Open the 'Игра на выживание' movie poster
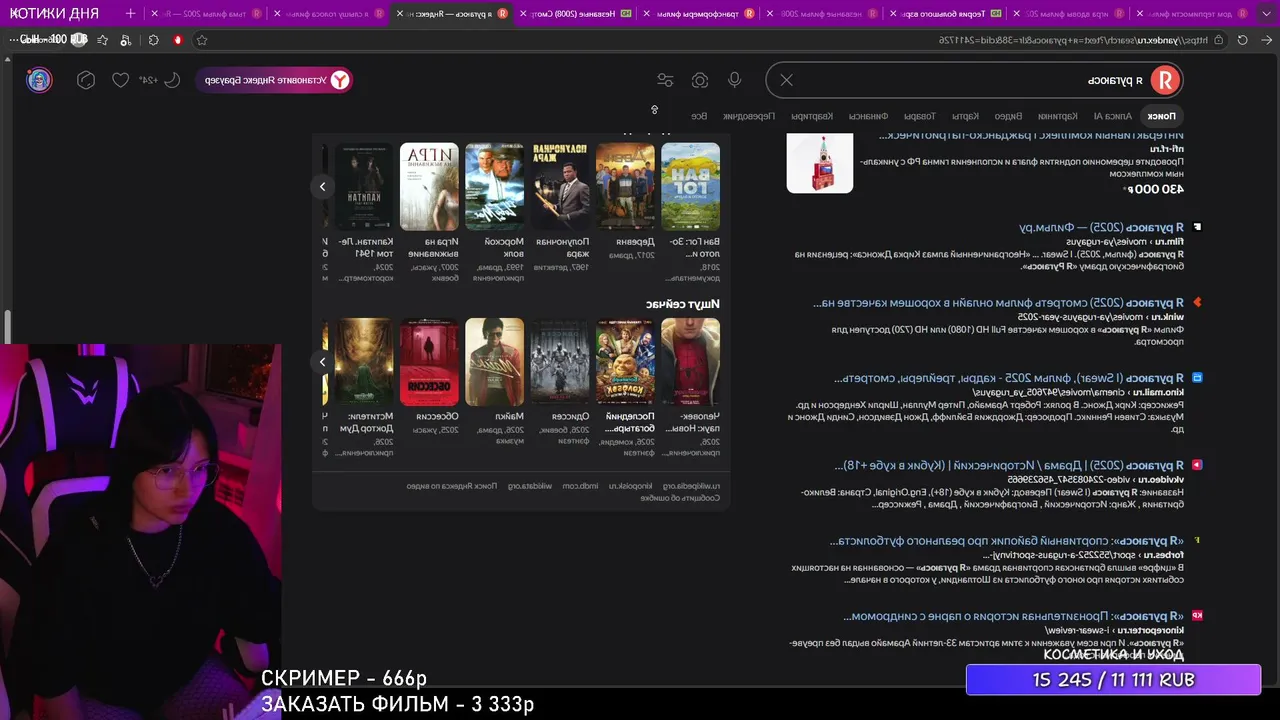The width and height of the screenshot is (1280, 720). [429, 187]
